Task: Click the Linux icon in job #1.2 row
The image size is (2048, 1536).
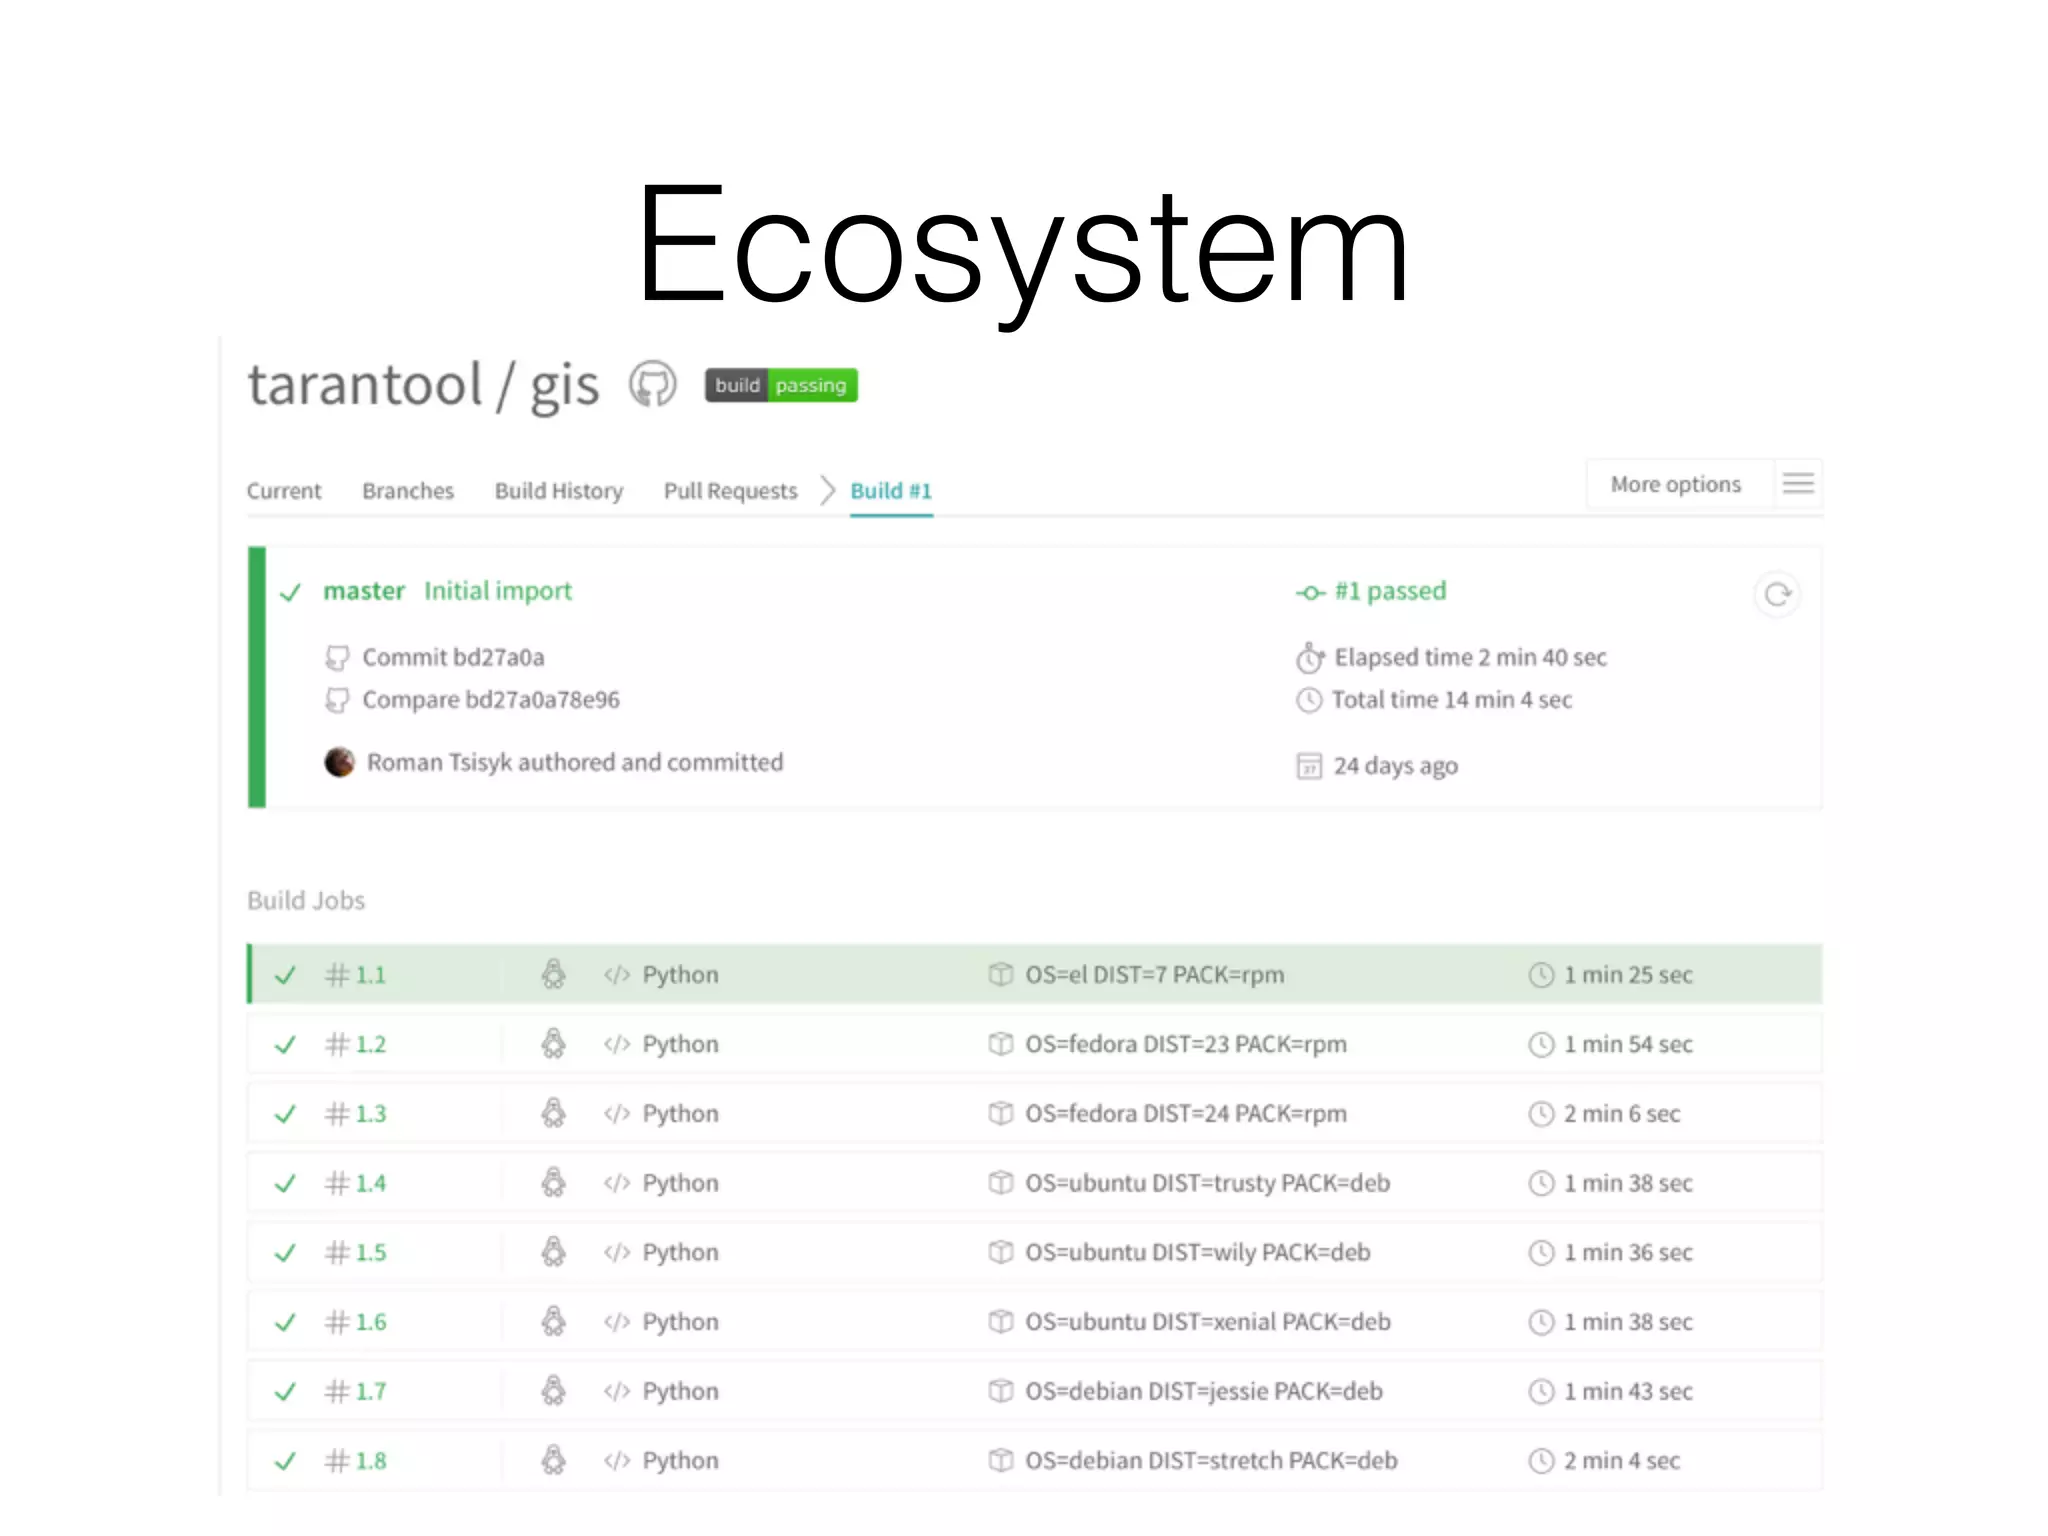Action: point(553,1044)
